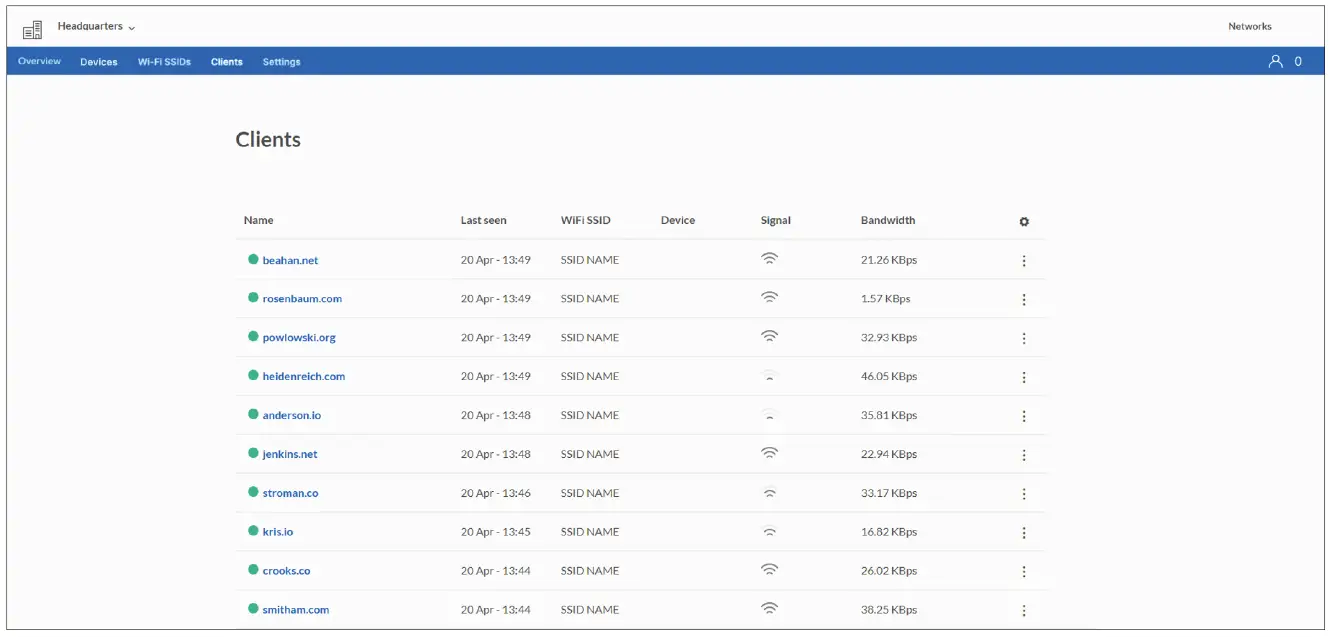Click the 35.81 KBps bandwidth value

pyautogui.click(x=889, y=415)
